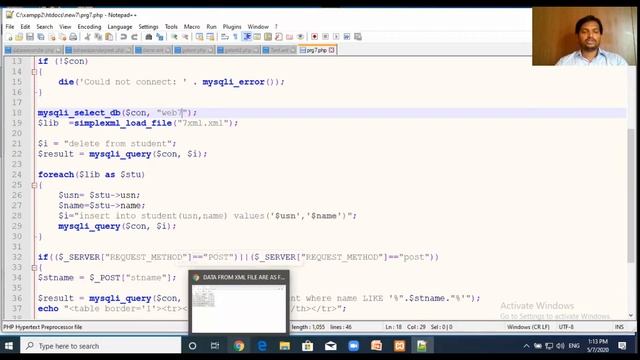Click the XAMPP taskbar icon
Screen dimensions: 640x360
(399, 346)
